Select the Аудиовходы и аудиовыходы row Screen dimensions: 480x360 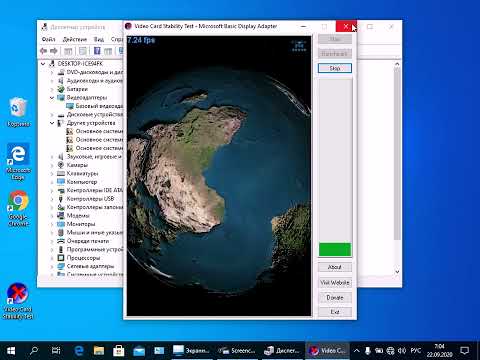pyautogui.click(x=90, y=81)
